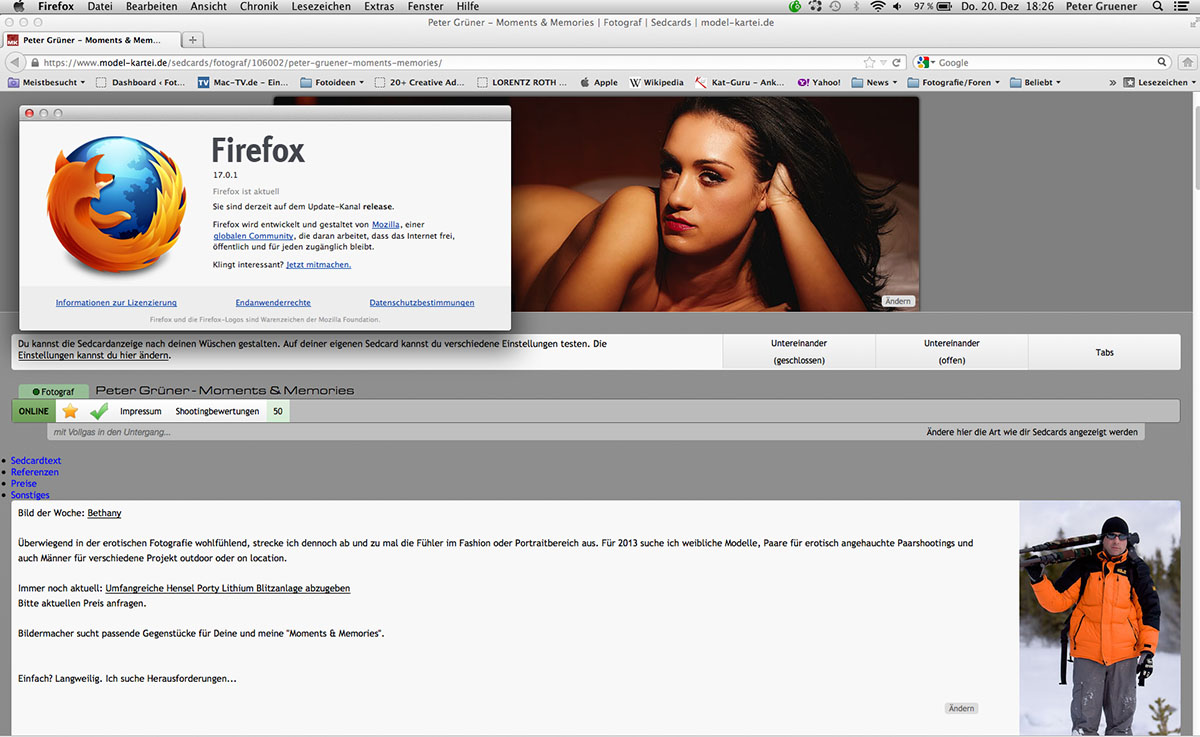Open the Bethany picture-of-the-week link
Image resolution: width=1200 pixels, height=737 pixels.
(x=104, y=513)
